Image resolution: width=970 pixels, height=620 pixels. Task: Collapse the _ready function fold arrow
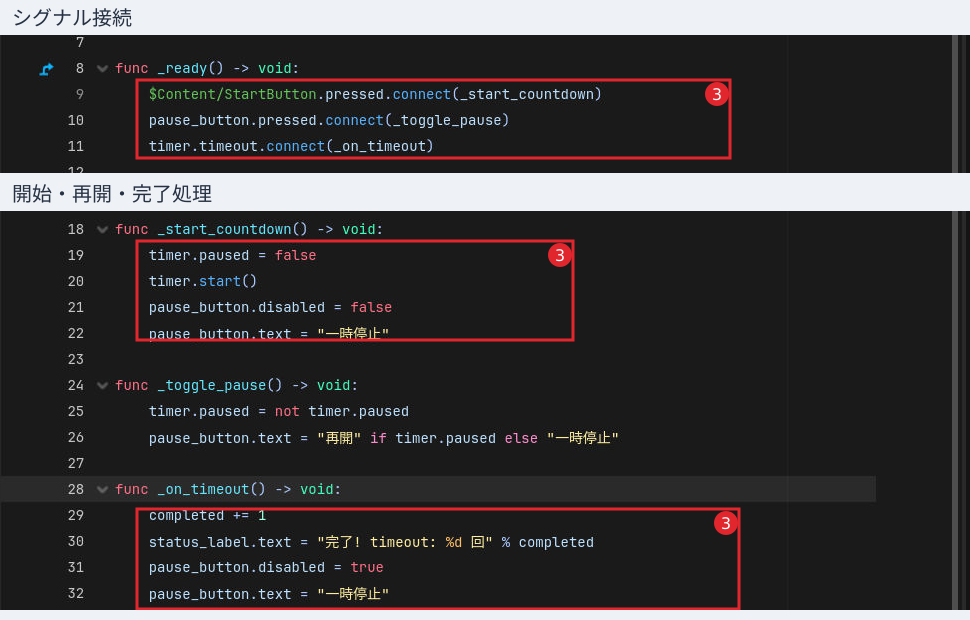coord(102,69)
